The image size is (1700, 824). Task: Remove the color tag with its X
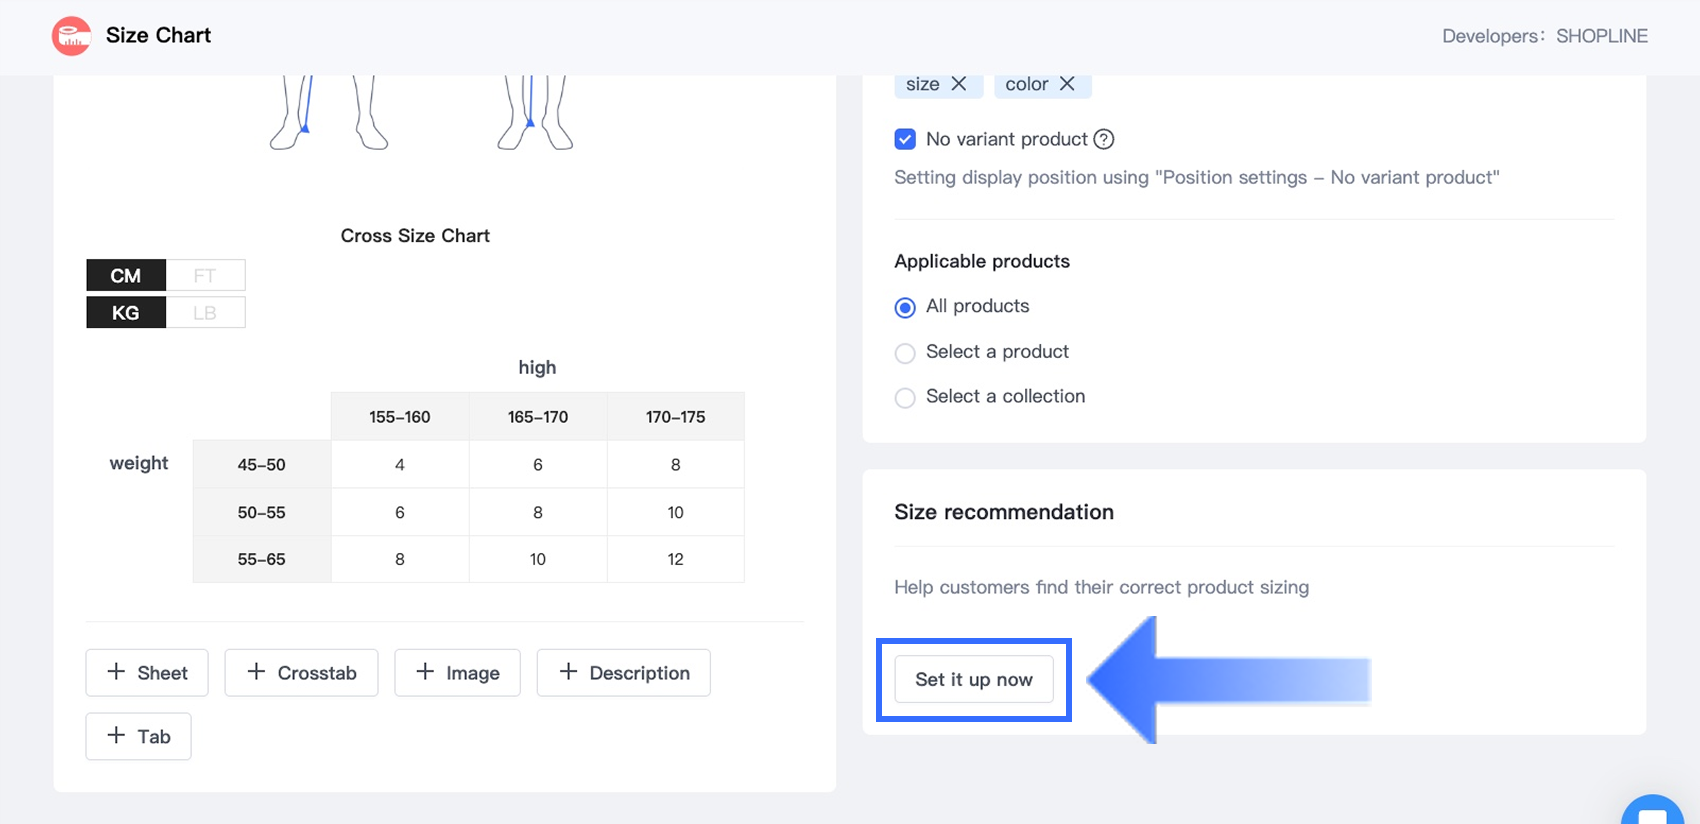[x=1067, y=84]
